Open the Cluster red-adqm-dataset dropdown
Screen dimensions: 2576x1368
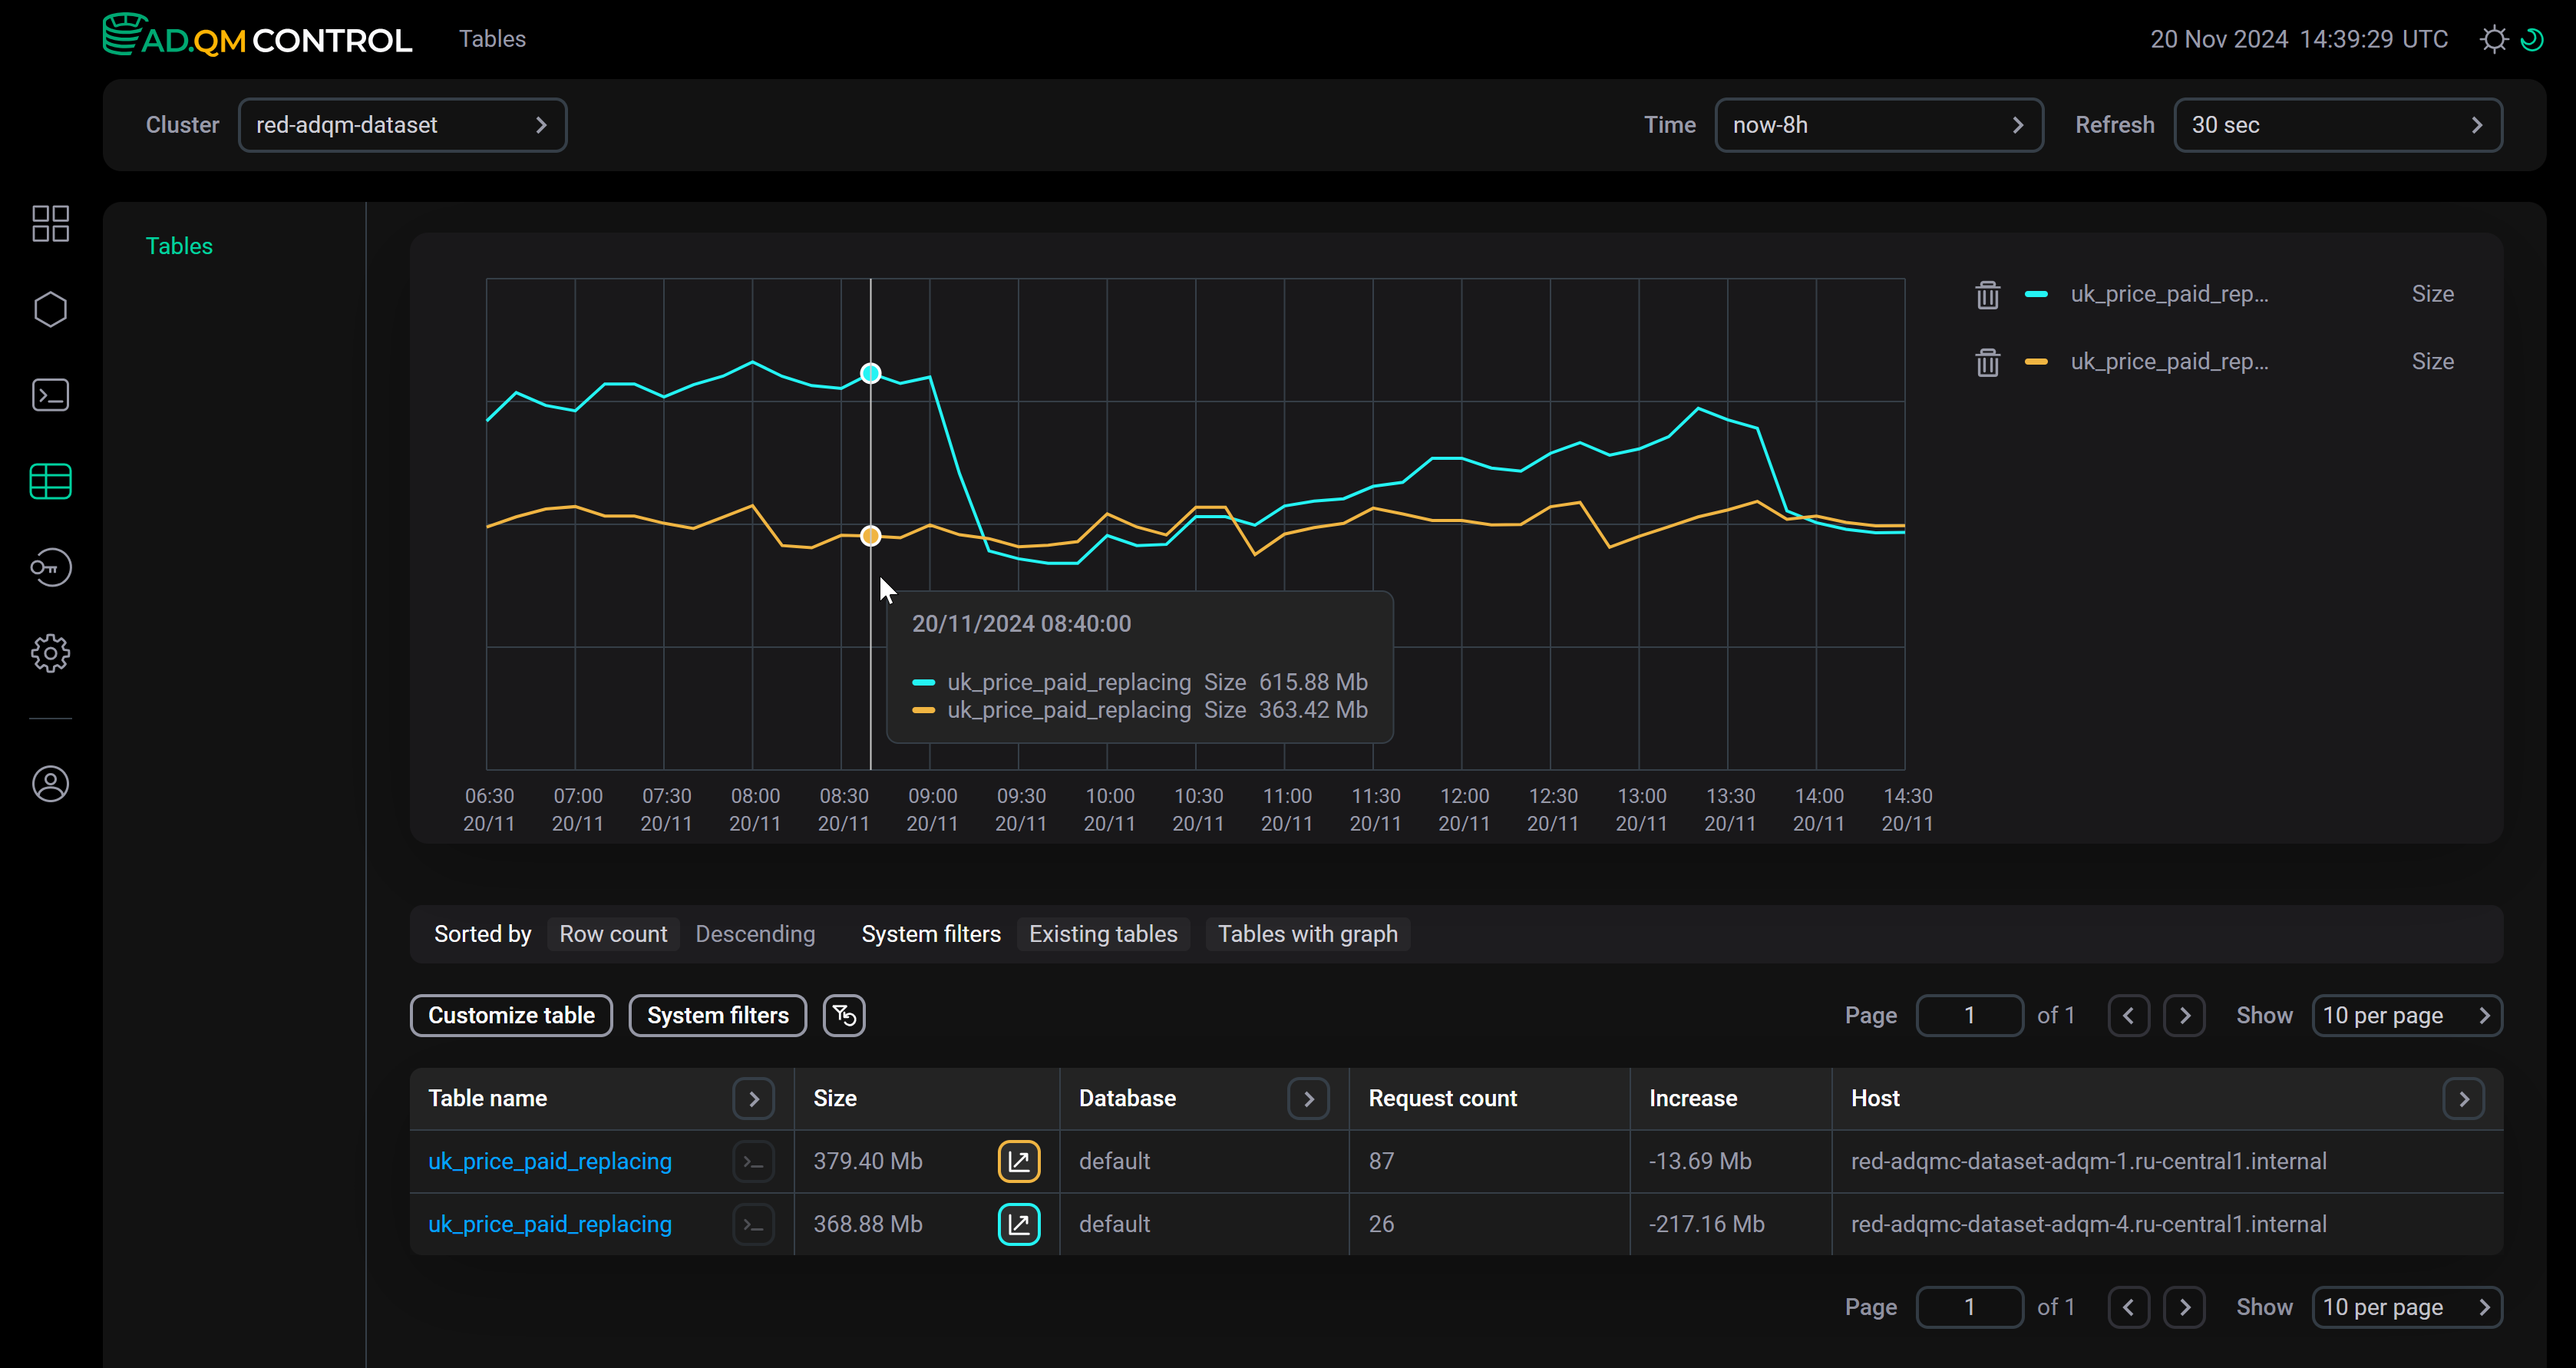coord(402,125)
